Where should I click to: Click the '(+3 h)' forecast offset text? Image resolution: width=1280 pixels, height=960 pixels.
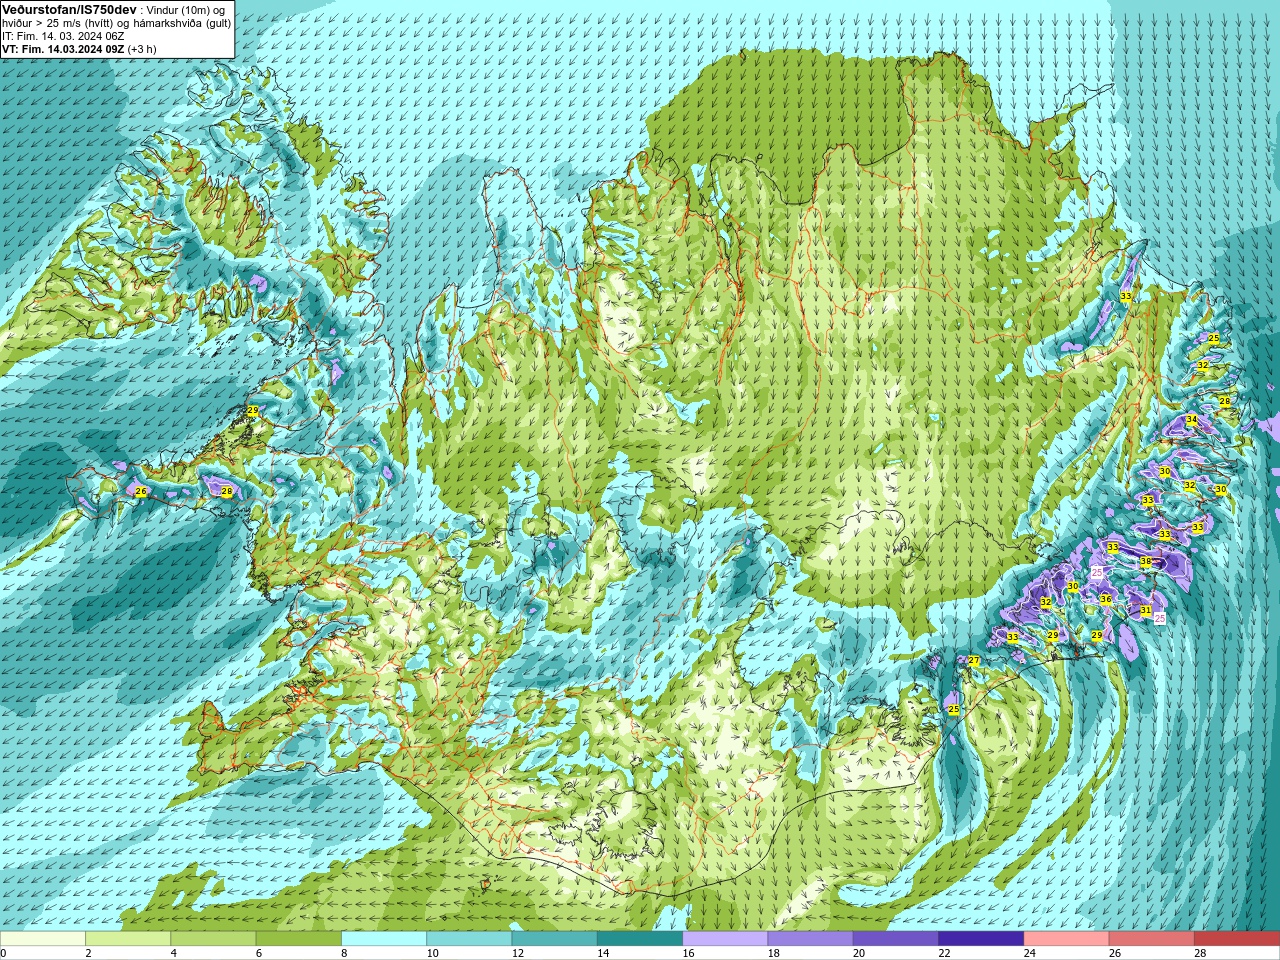[x=143, y=49]
